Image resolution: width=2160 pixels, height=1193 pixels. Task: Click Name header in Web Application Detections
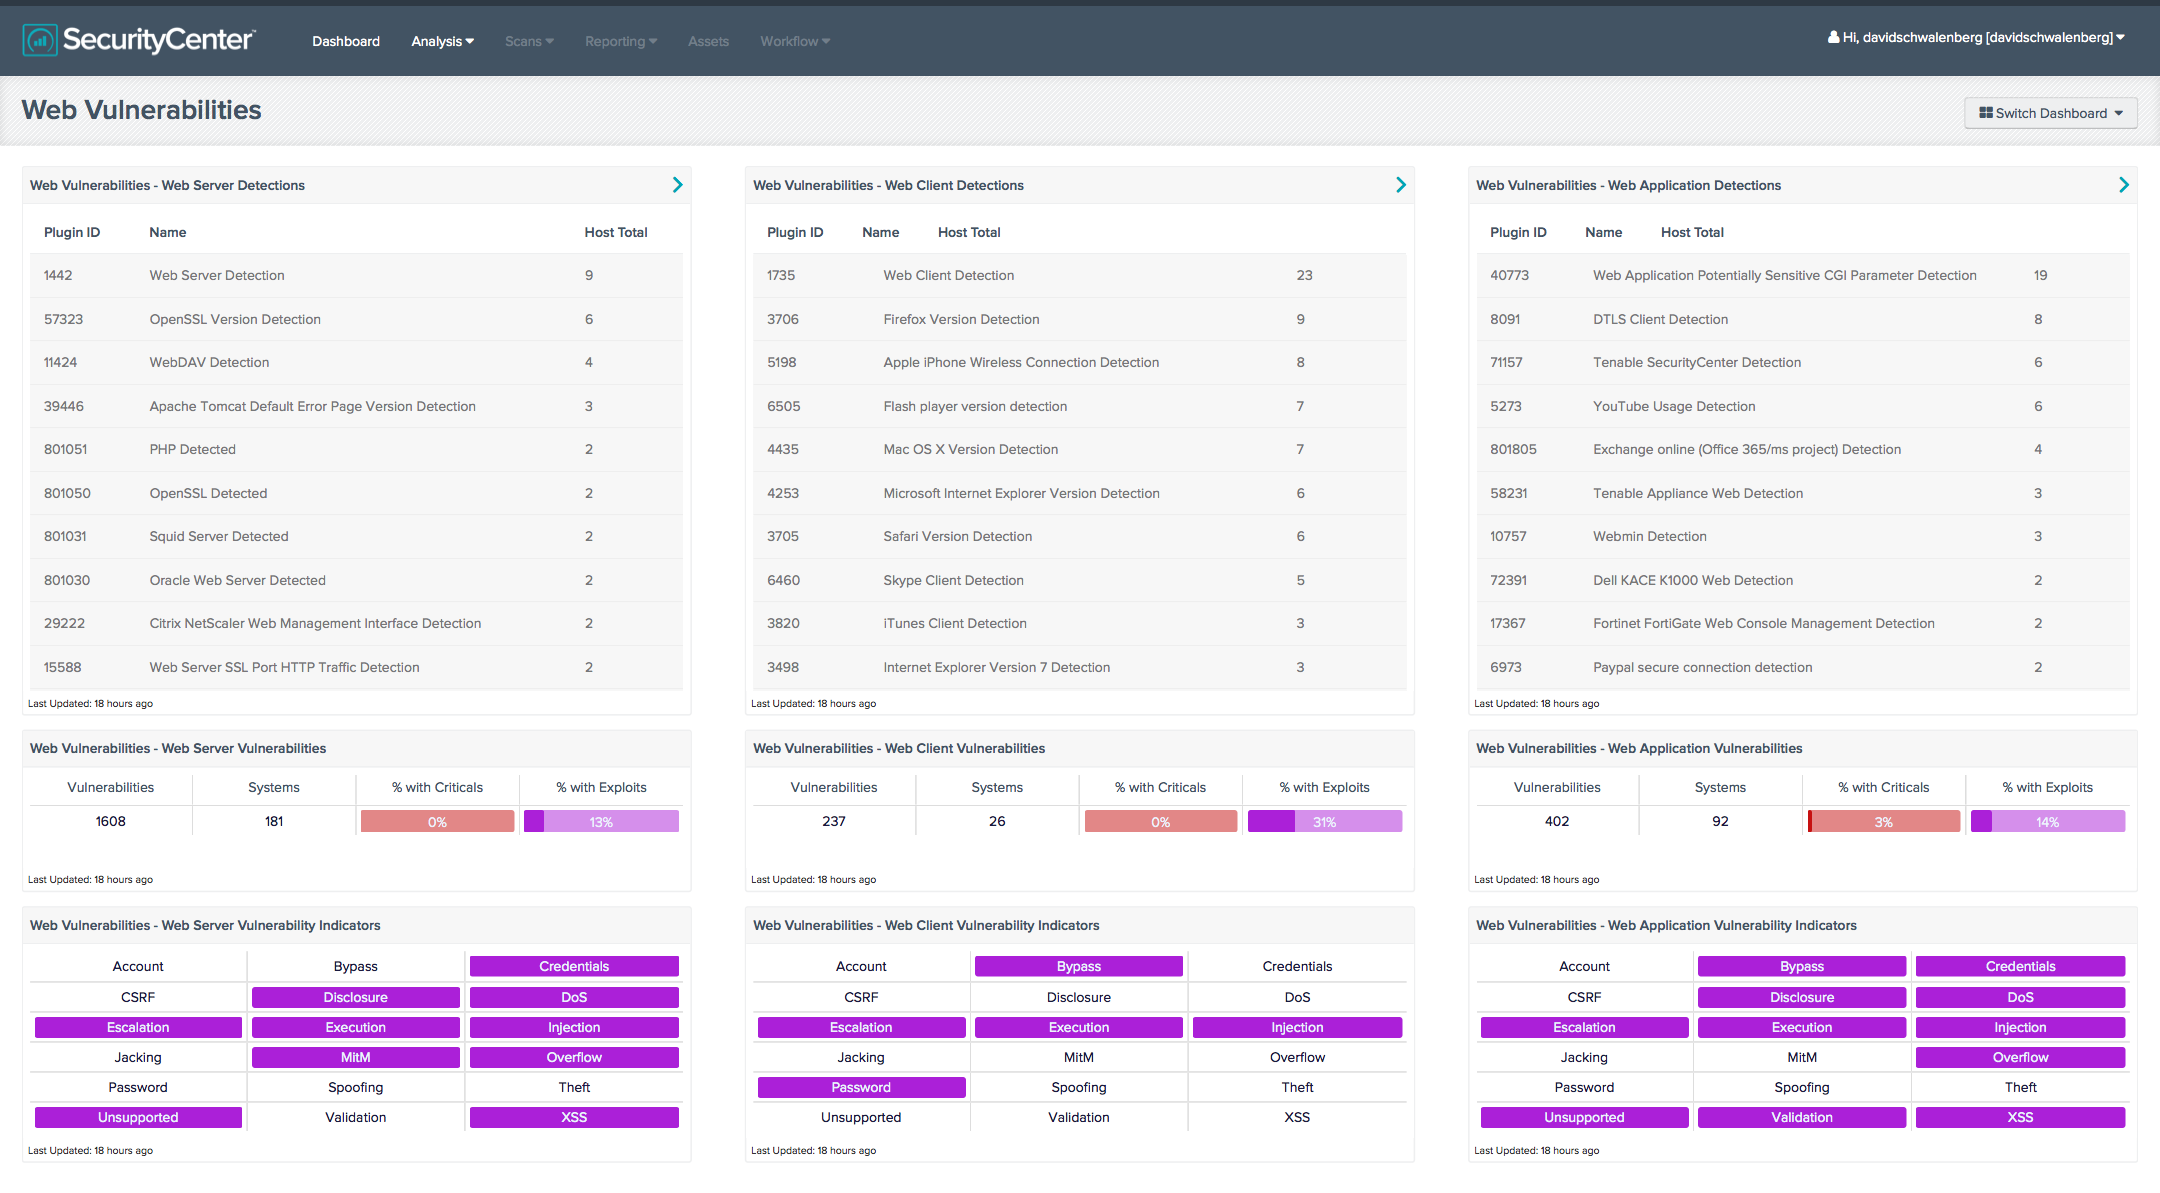click(1604, 232)
